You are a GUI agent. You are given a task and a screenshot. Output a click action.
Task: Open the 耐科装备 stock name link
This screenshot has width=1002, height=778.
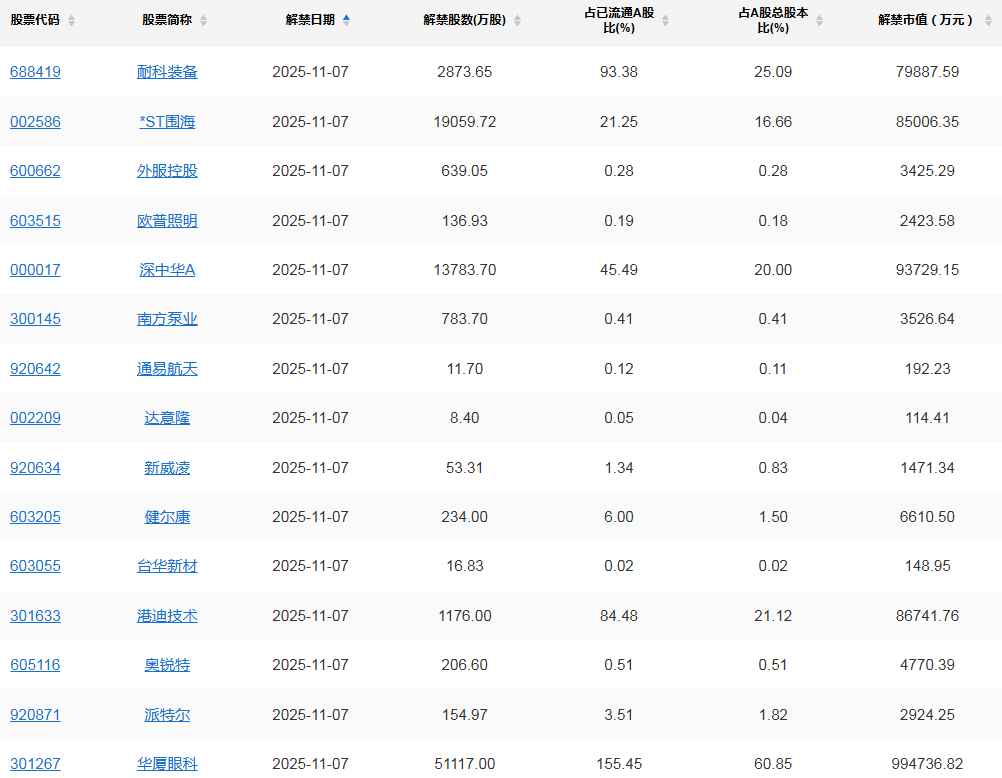[x=167, y=72]
